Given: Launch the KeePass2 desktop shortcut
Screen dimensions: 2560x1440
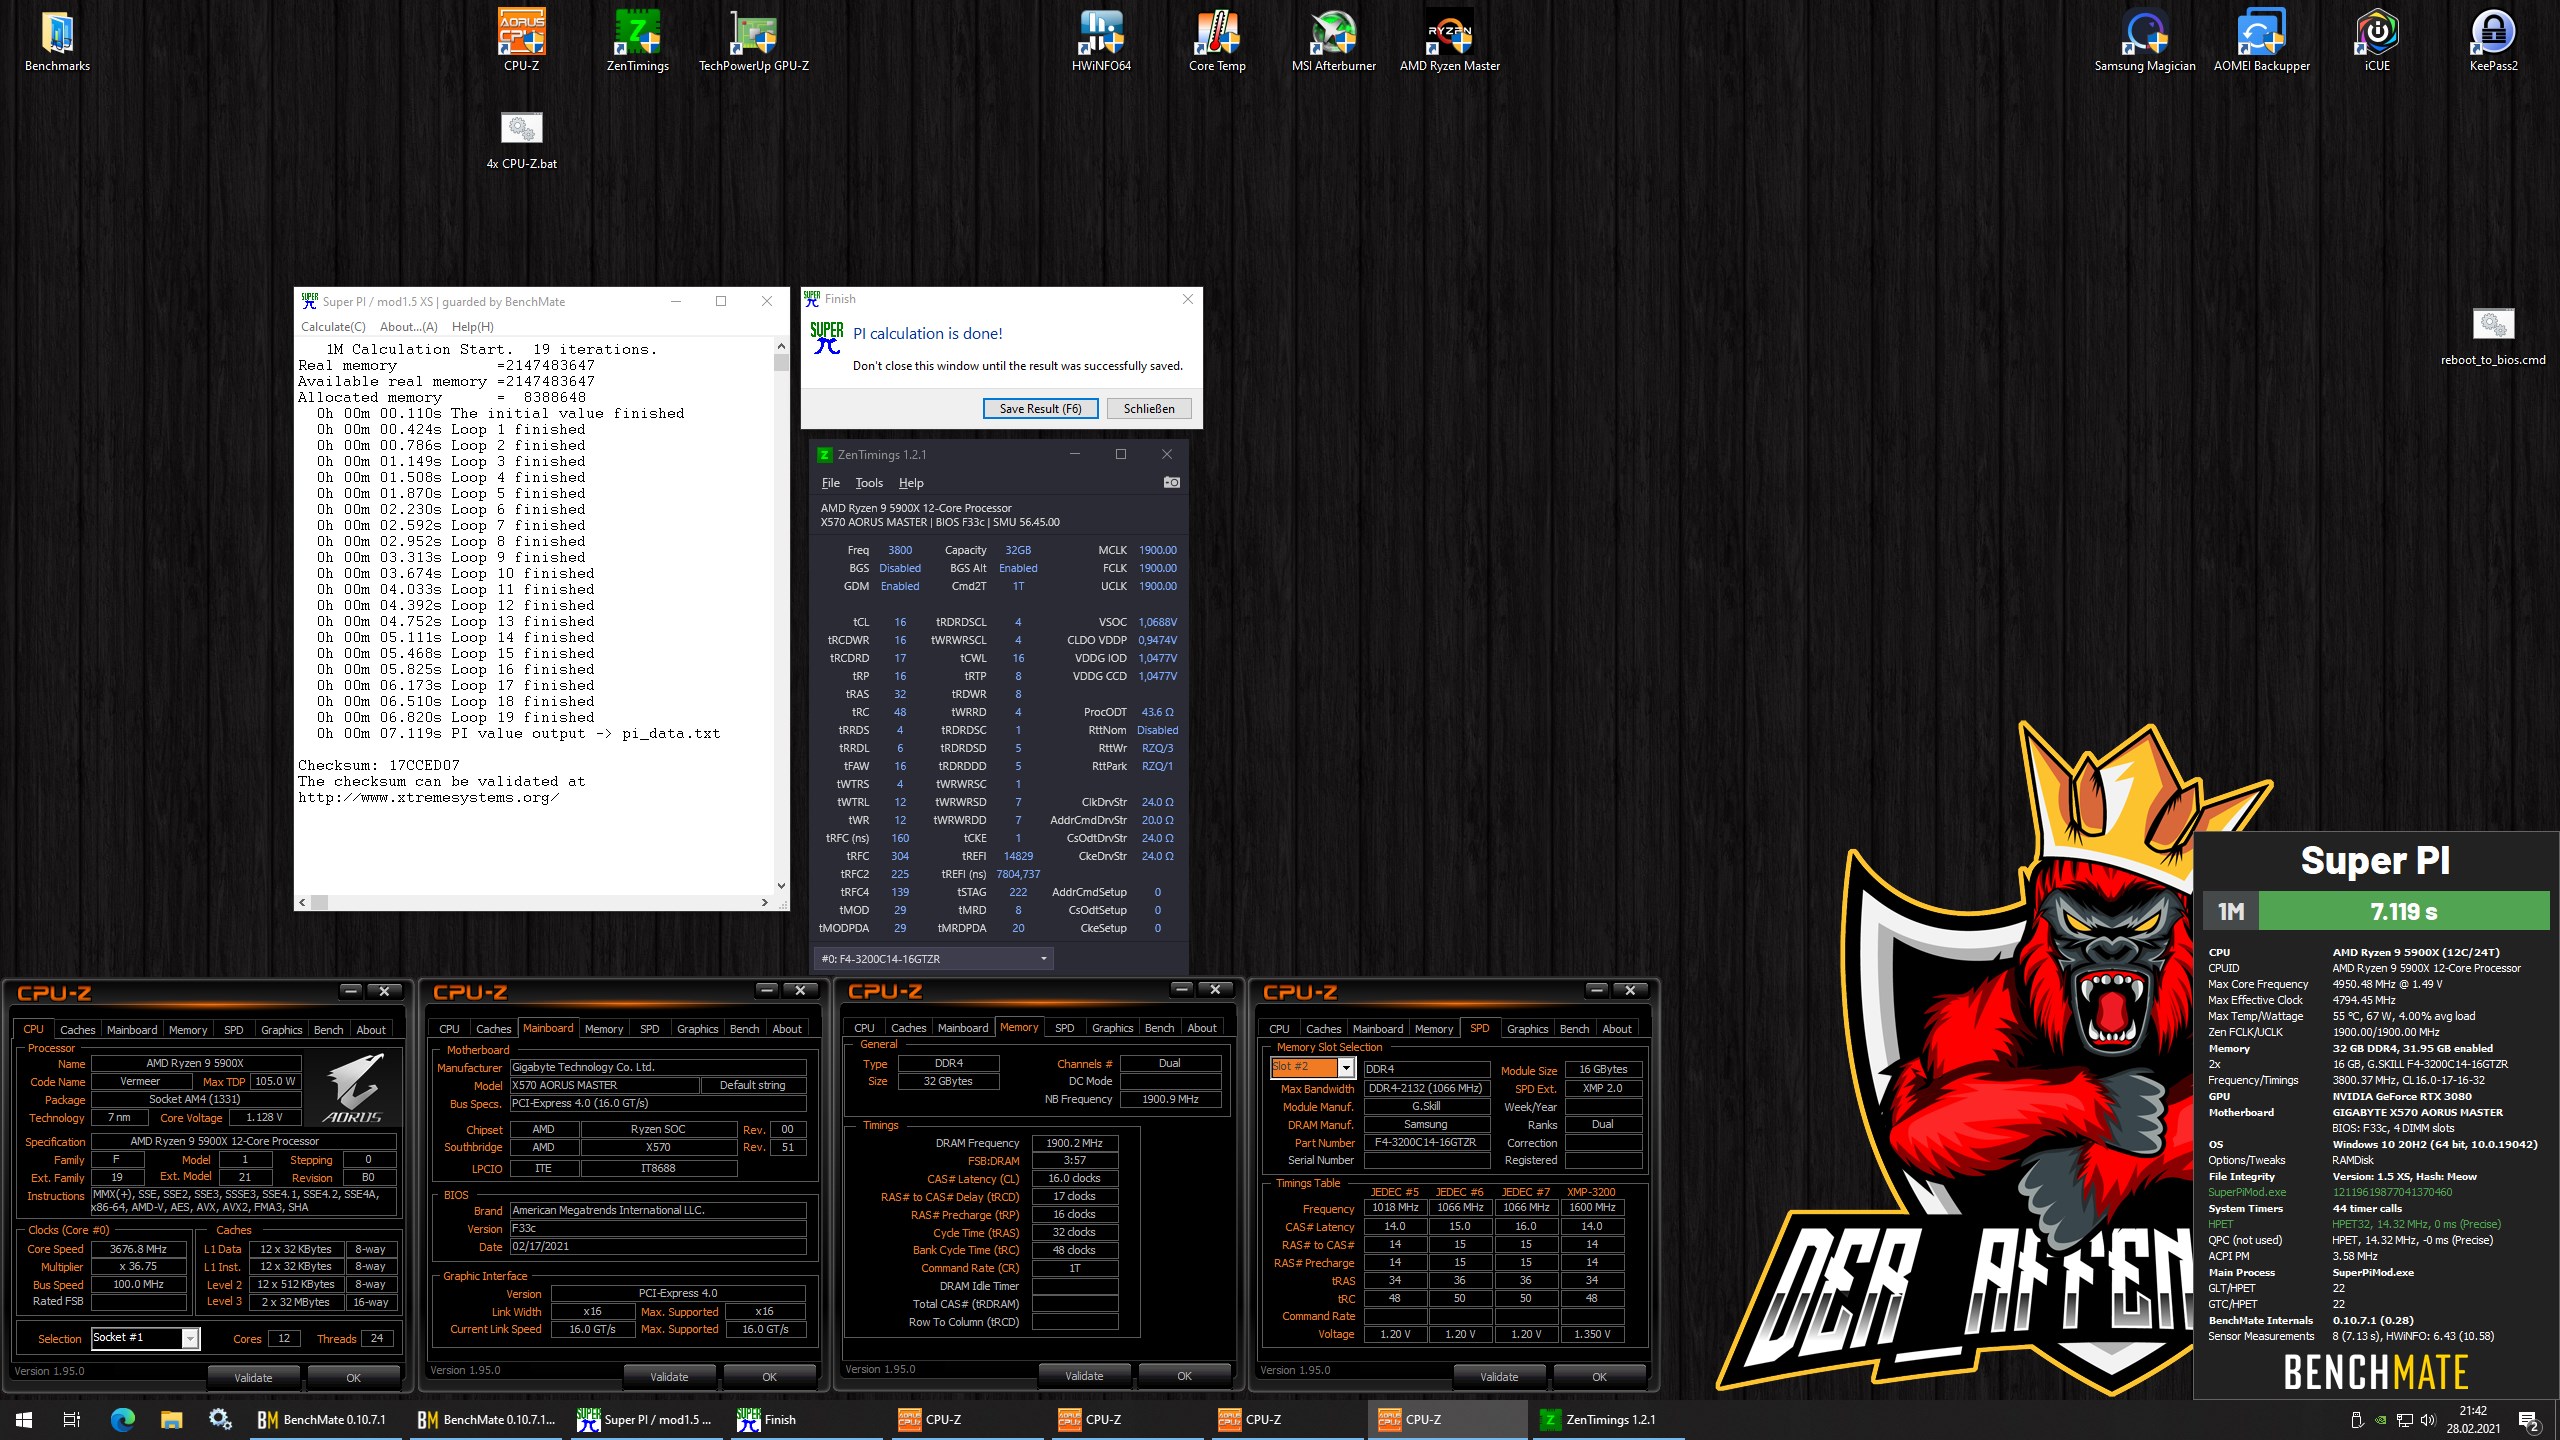Looking at the screenshot, I should 2493,42.
